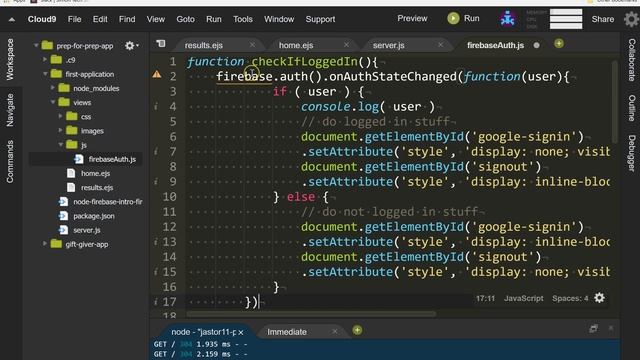Close the results.ejs tab

252,45
